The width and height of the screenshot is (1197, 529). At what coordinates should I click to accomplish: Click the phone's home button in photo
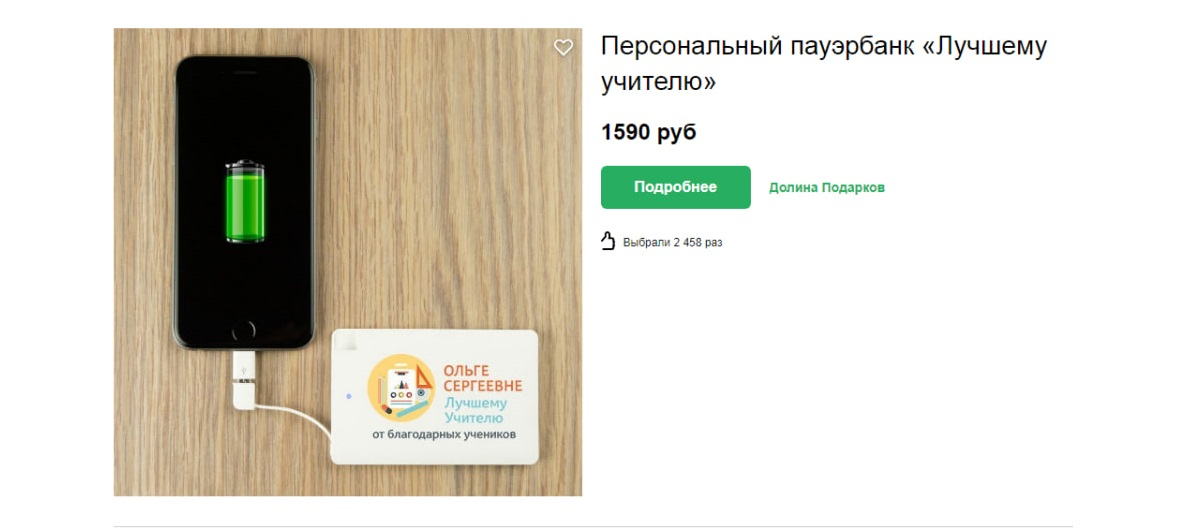[x=244, y=331]
